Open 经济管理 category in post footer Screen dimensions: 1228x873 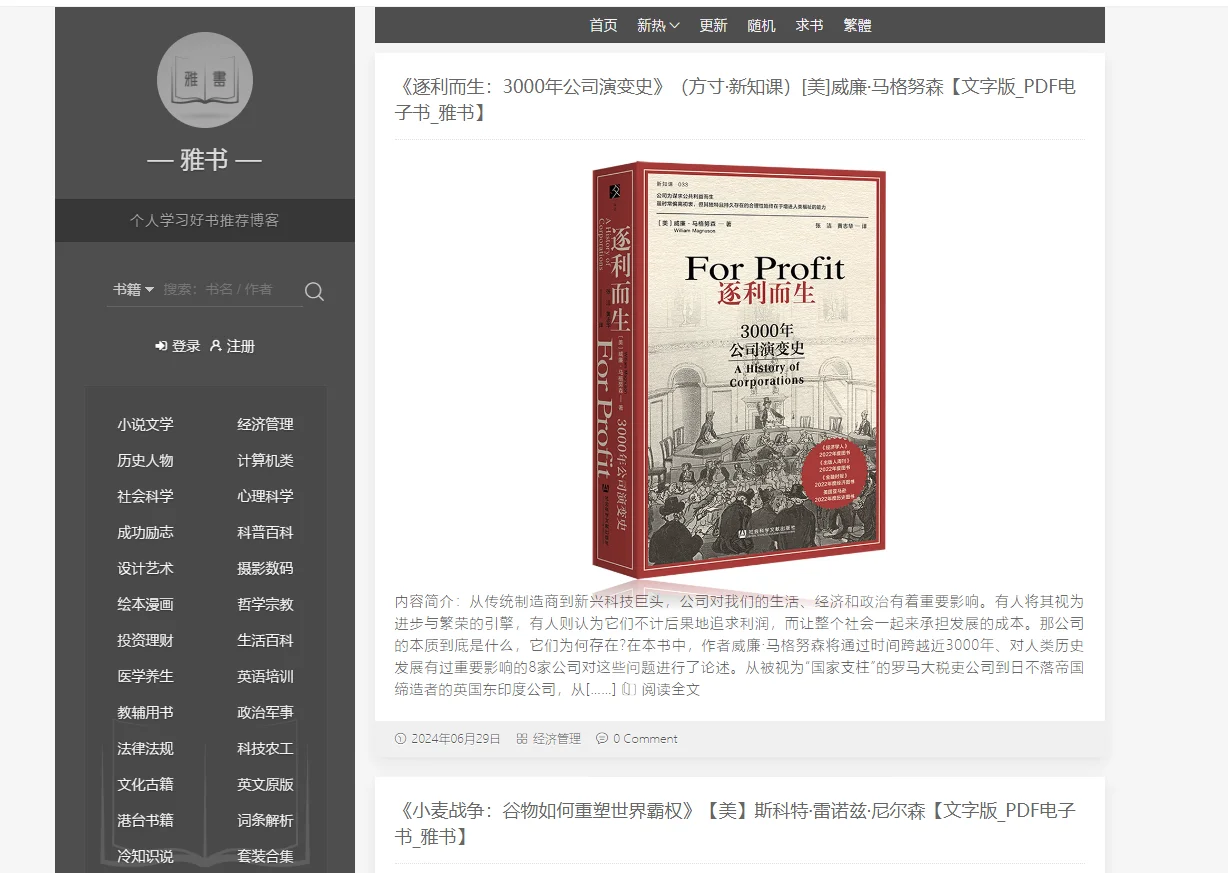(557, 739)
